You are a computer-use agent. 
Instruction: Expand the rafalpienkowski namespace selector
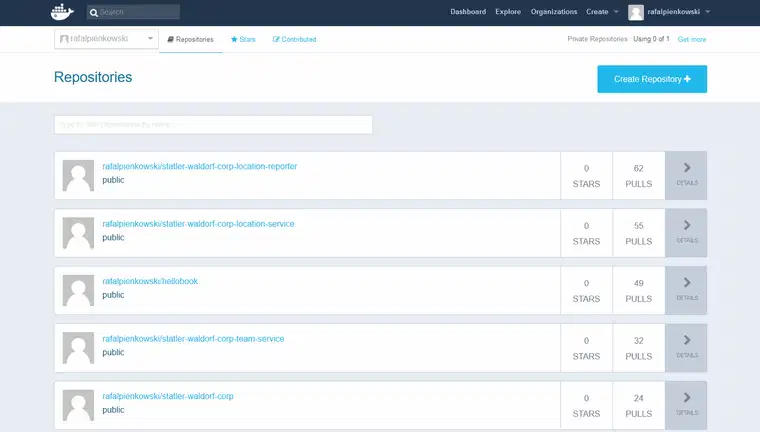pos(106,39)
